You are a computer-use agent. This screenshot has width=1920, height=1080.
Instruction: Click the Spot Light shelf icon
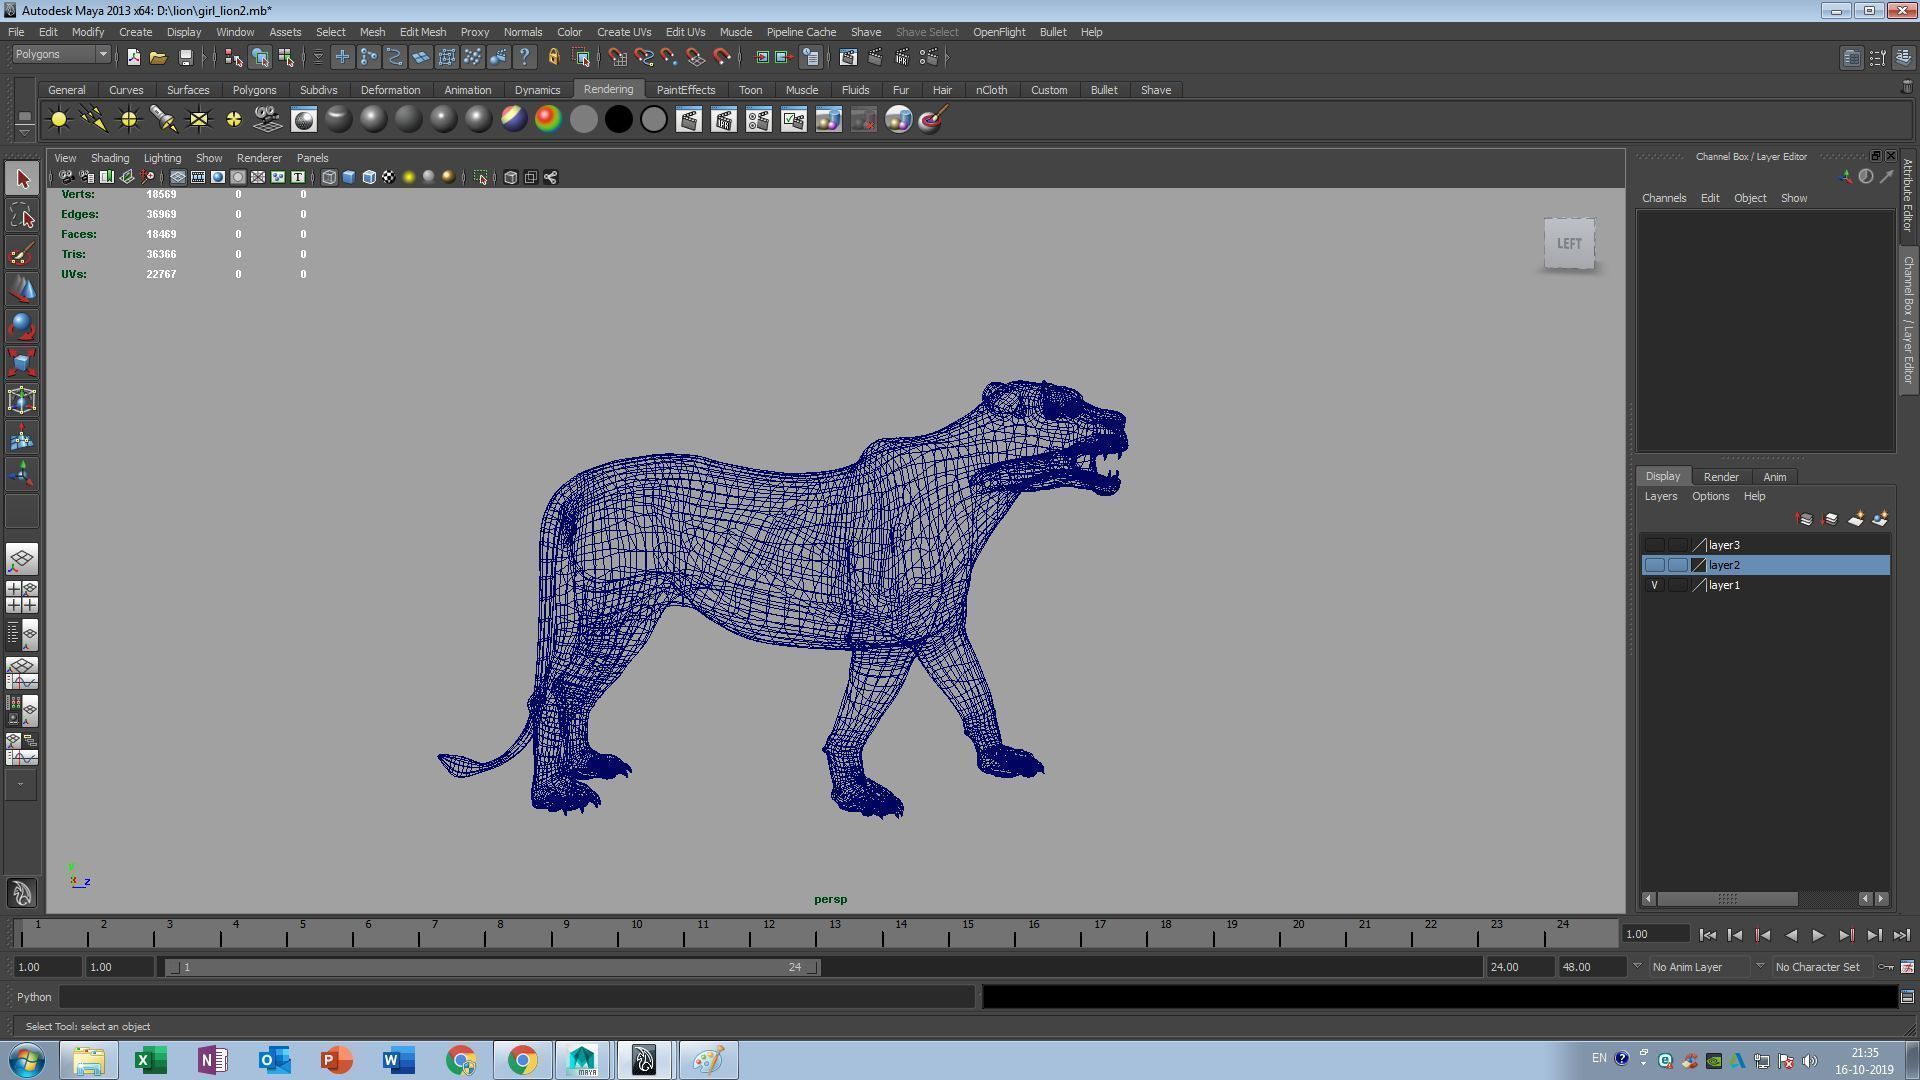(x=163, y=120)
